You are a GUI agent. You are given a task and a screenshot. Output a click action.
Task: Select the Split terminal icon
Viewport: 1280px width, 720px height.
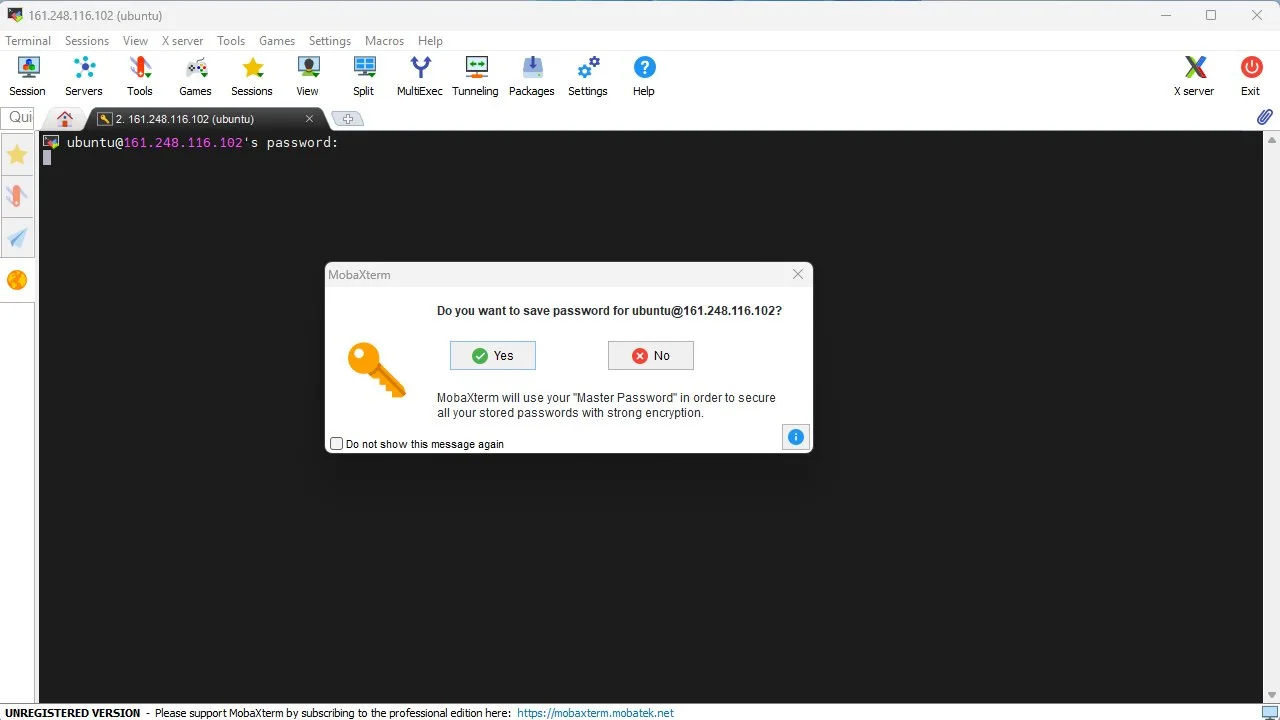(364, 76)
